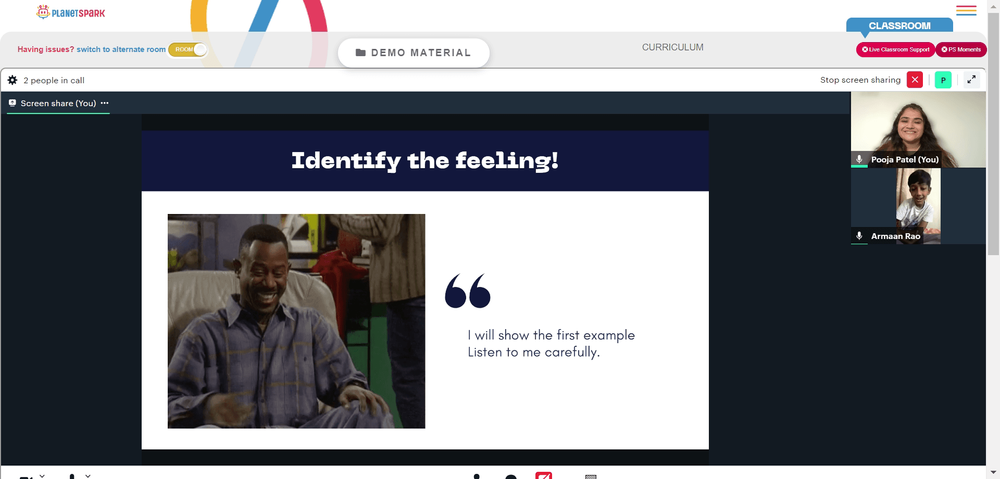Click Armaan Rao's video thumbnail
Screen dimensions: 1000x479
coord(918,206)
